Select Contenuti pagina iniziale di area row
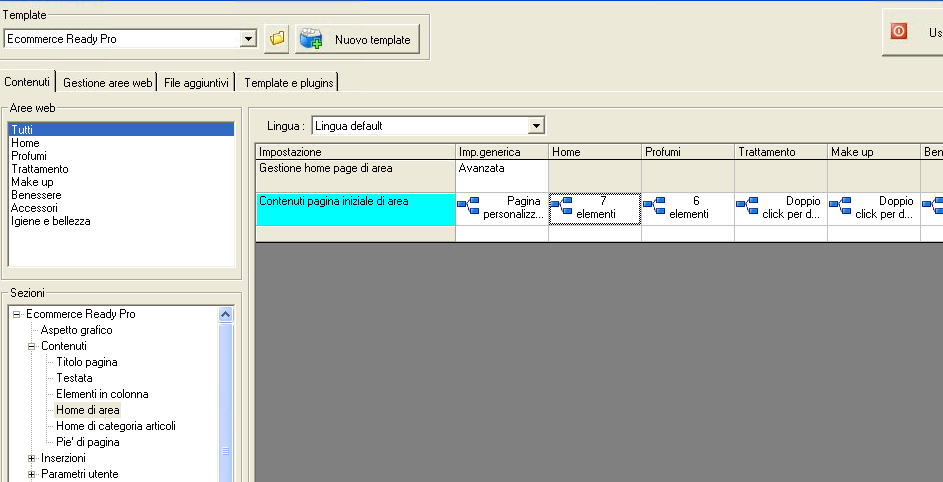Screen dimensions: 943x482 pos(355,209)
